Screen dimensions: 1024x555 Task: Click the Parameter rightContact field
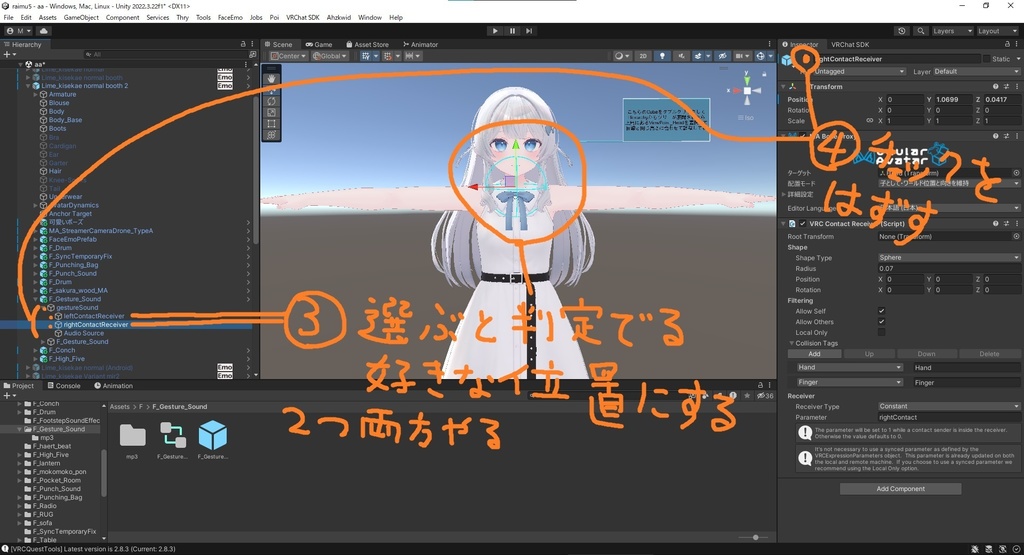pyautogui.click(x=948, y=417)
